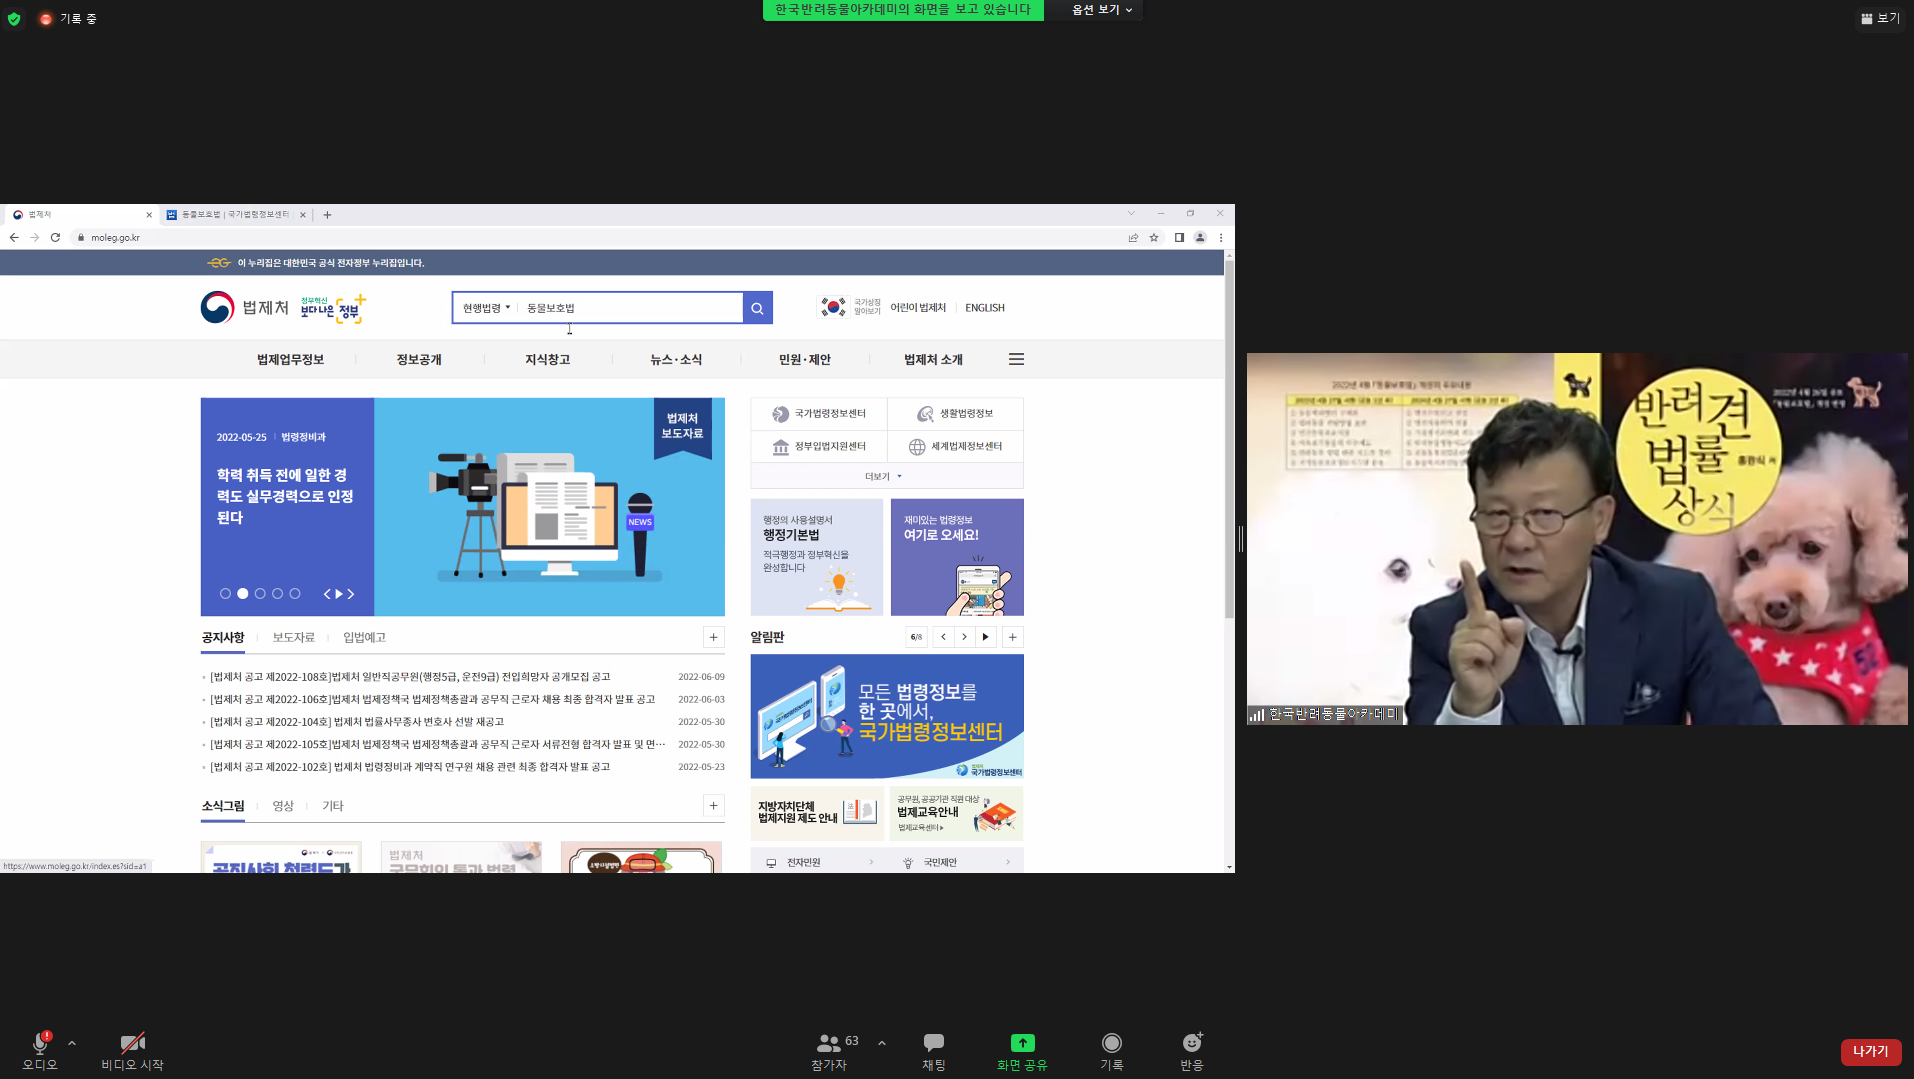
Task: Open the browser profile icon
Action: pos(1200,237)
